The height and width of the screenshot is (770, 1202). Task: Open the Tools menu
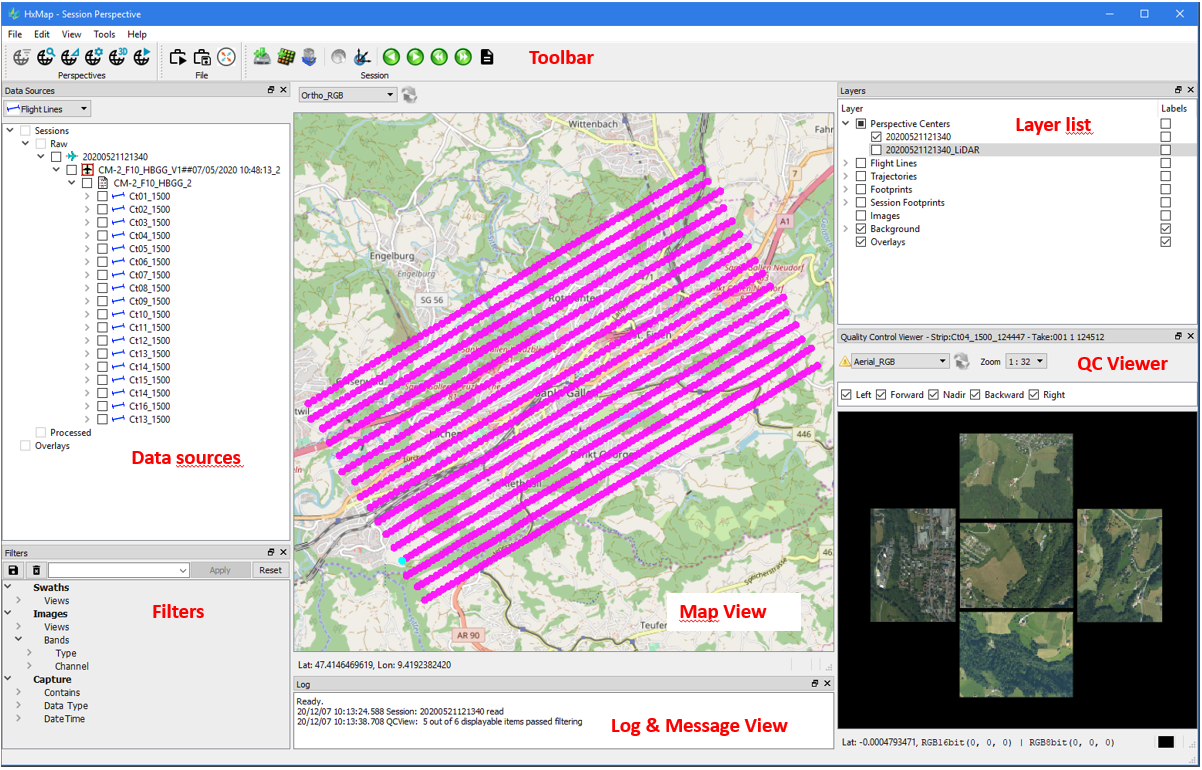click(104, 34)
